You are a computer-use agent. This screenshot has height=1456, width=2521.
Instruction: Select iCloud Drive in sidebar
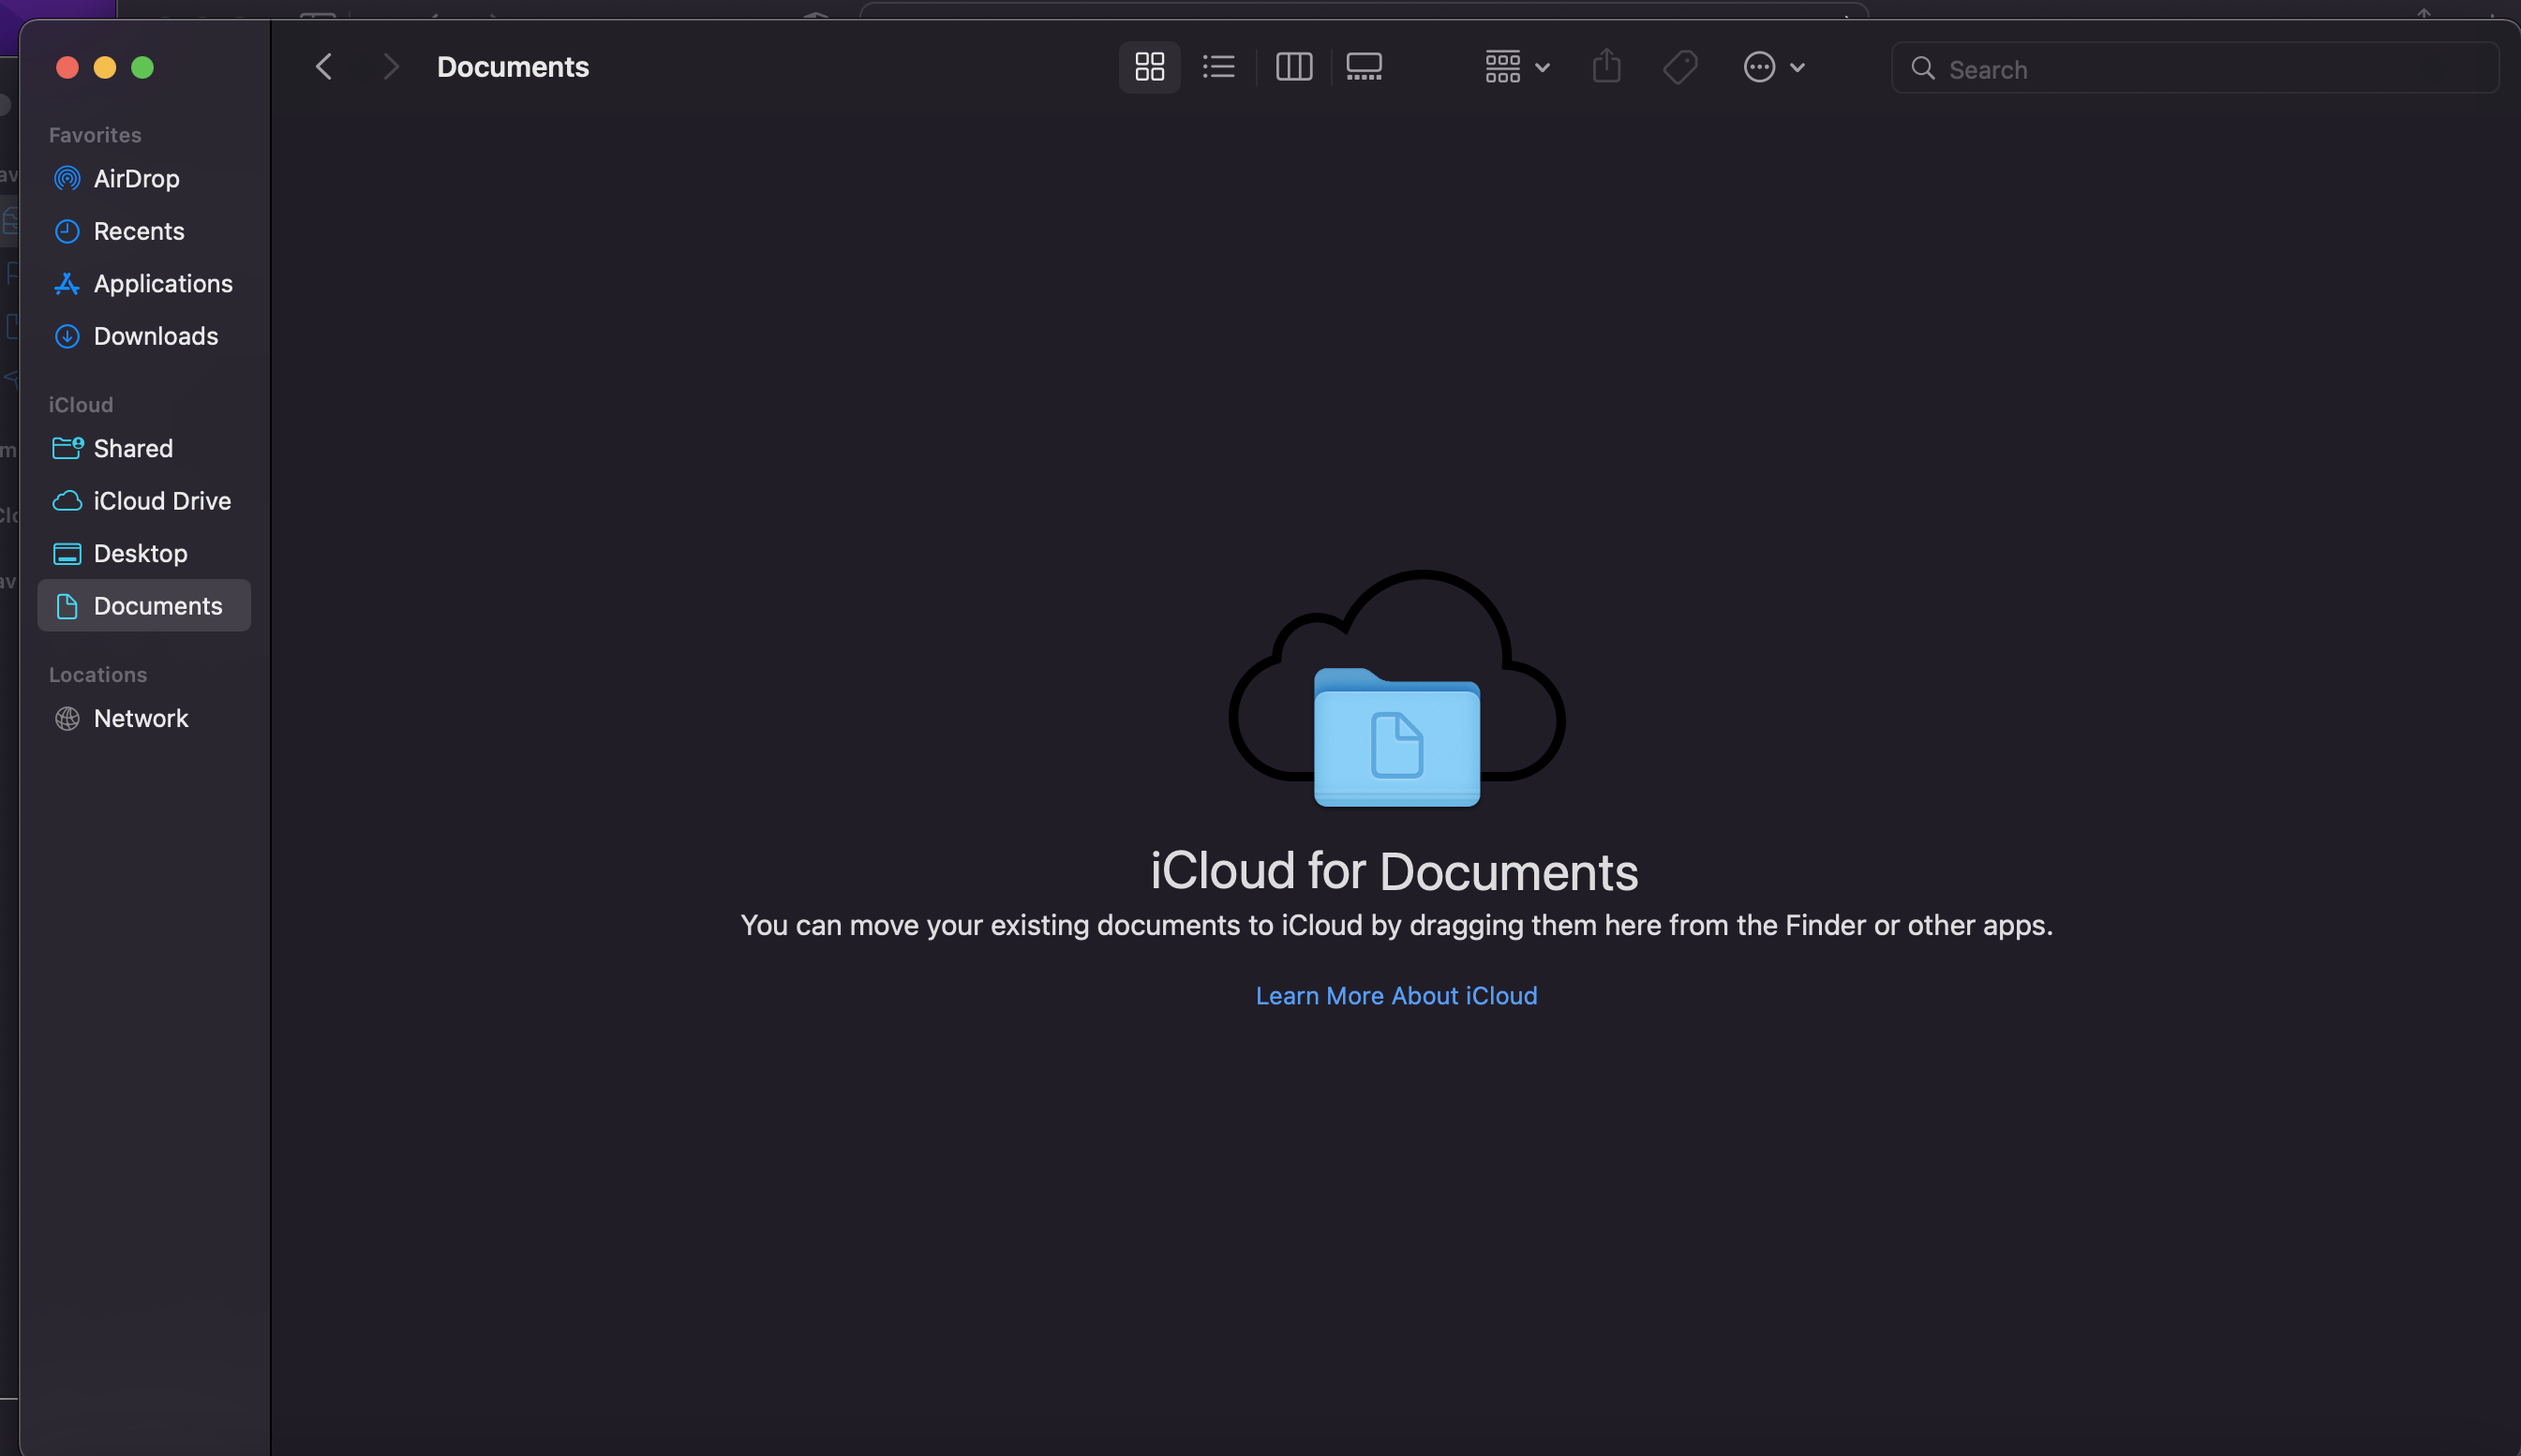[161, 501]
